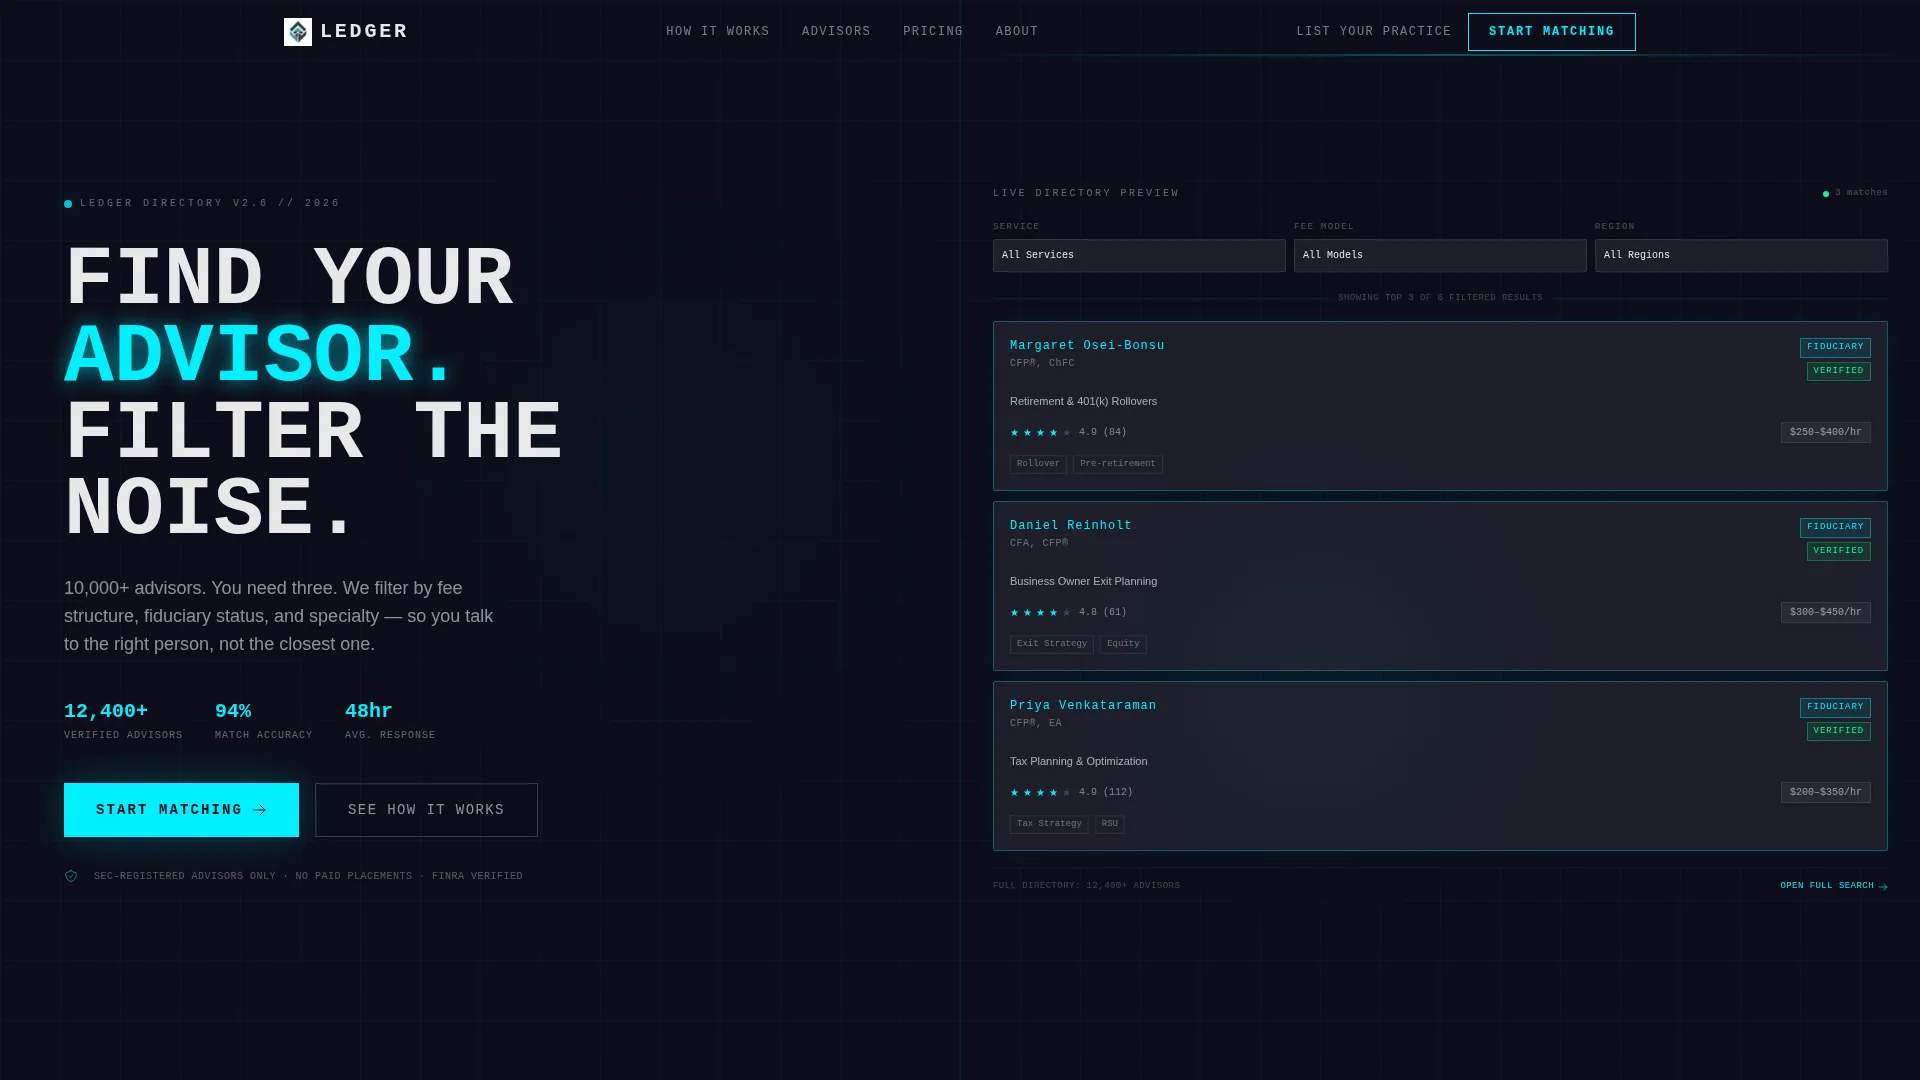Screen dimensions: 1920x1080
Task: Click Retirement & 401(k) Rollovers text
Action: pyautogui.click(x=1083, y=401)
